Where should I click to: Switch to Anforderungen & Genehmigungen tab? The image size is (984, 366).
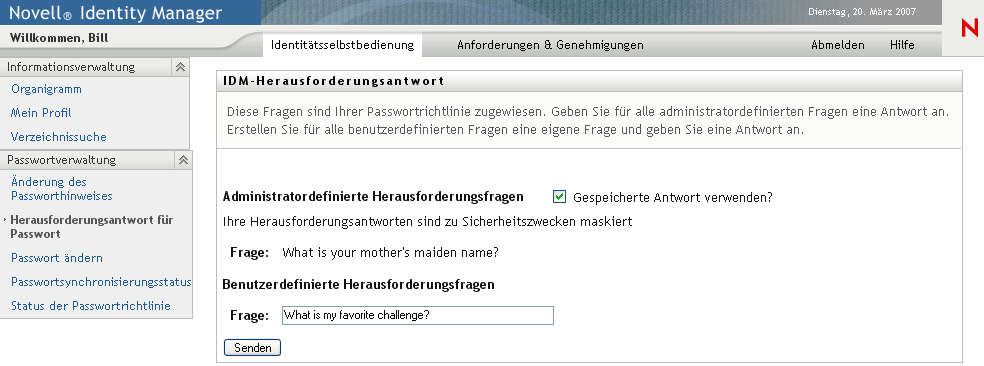click(x=550, y=45)
